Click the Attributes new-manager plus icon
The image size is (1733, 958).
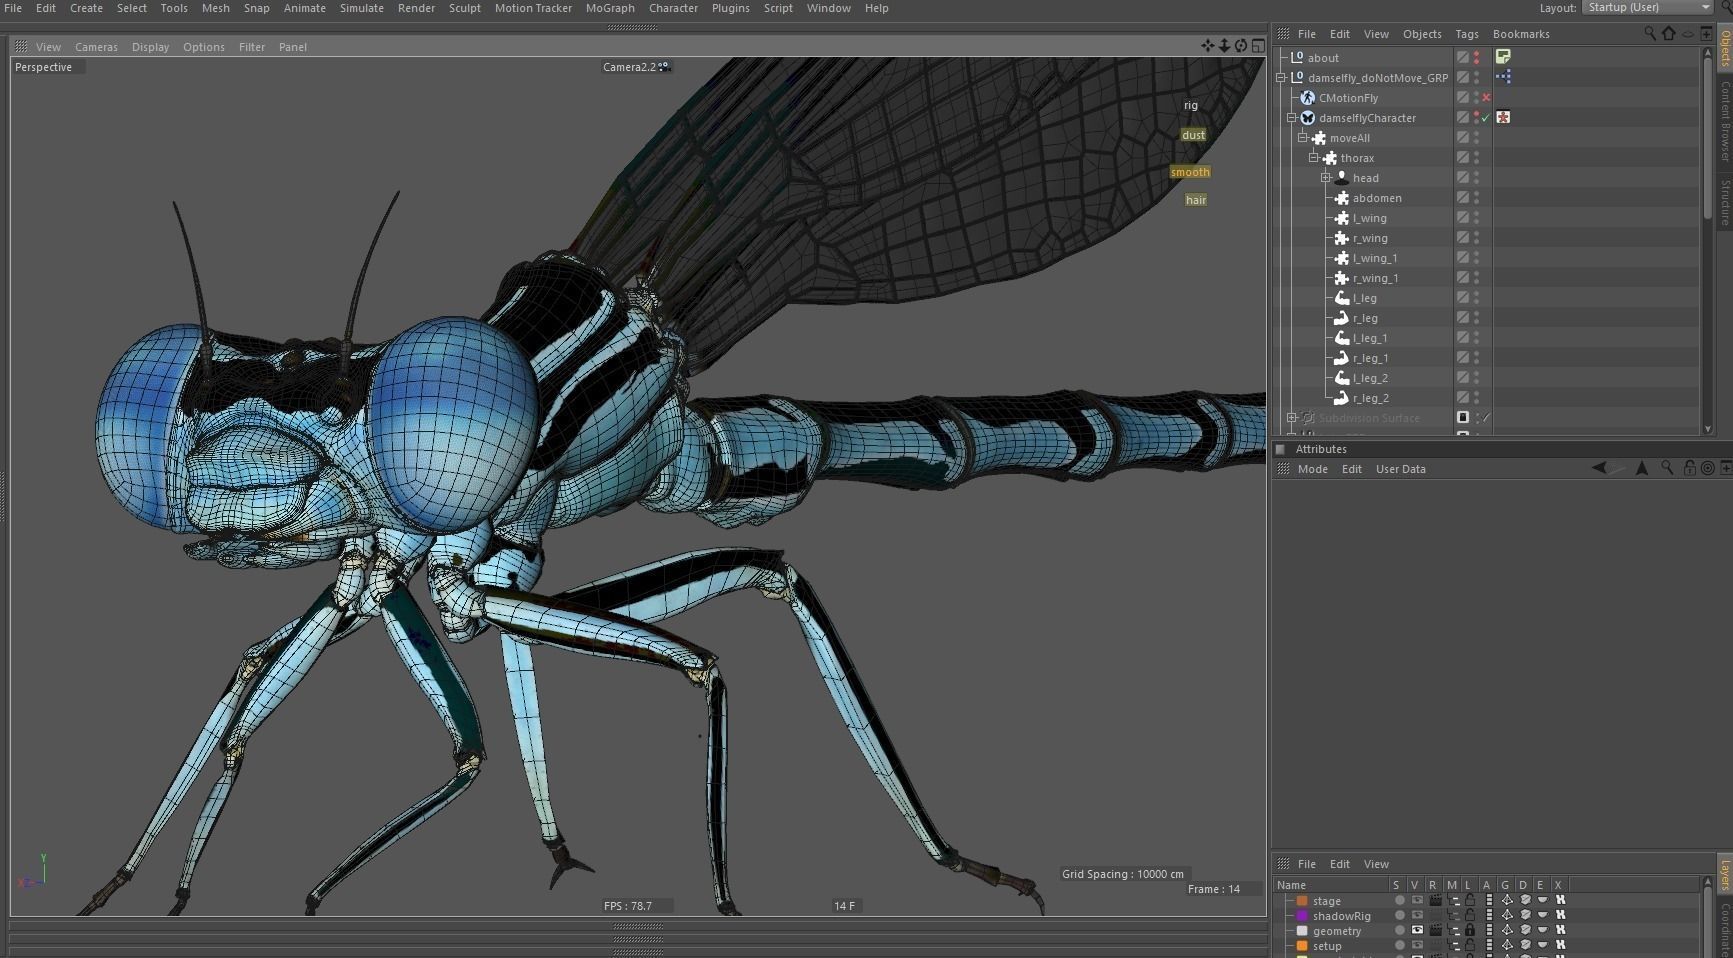pyautogui.click(x=1725, y=468)
